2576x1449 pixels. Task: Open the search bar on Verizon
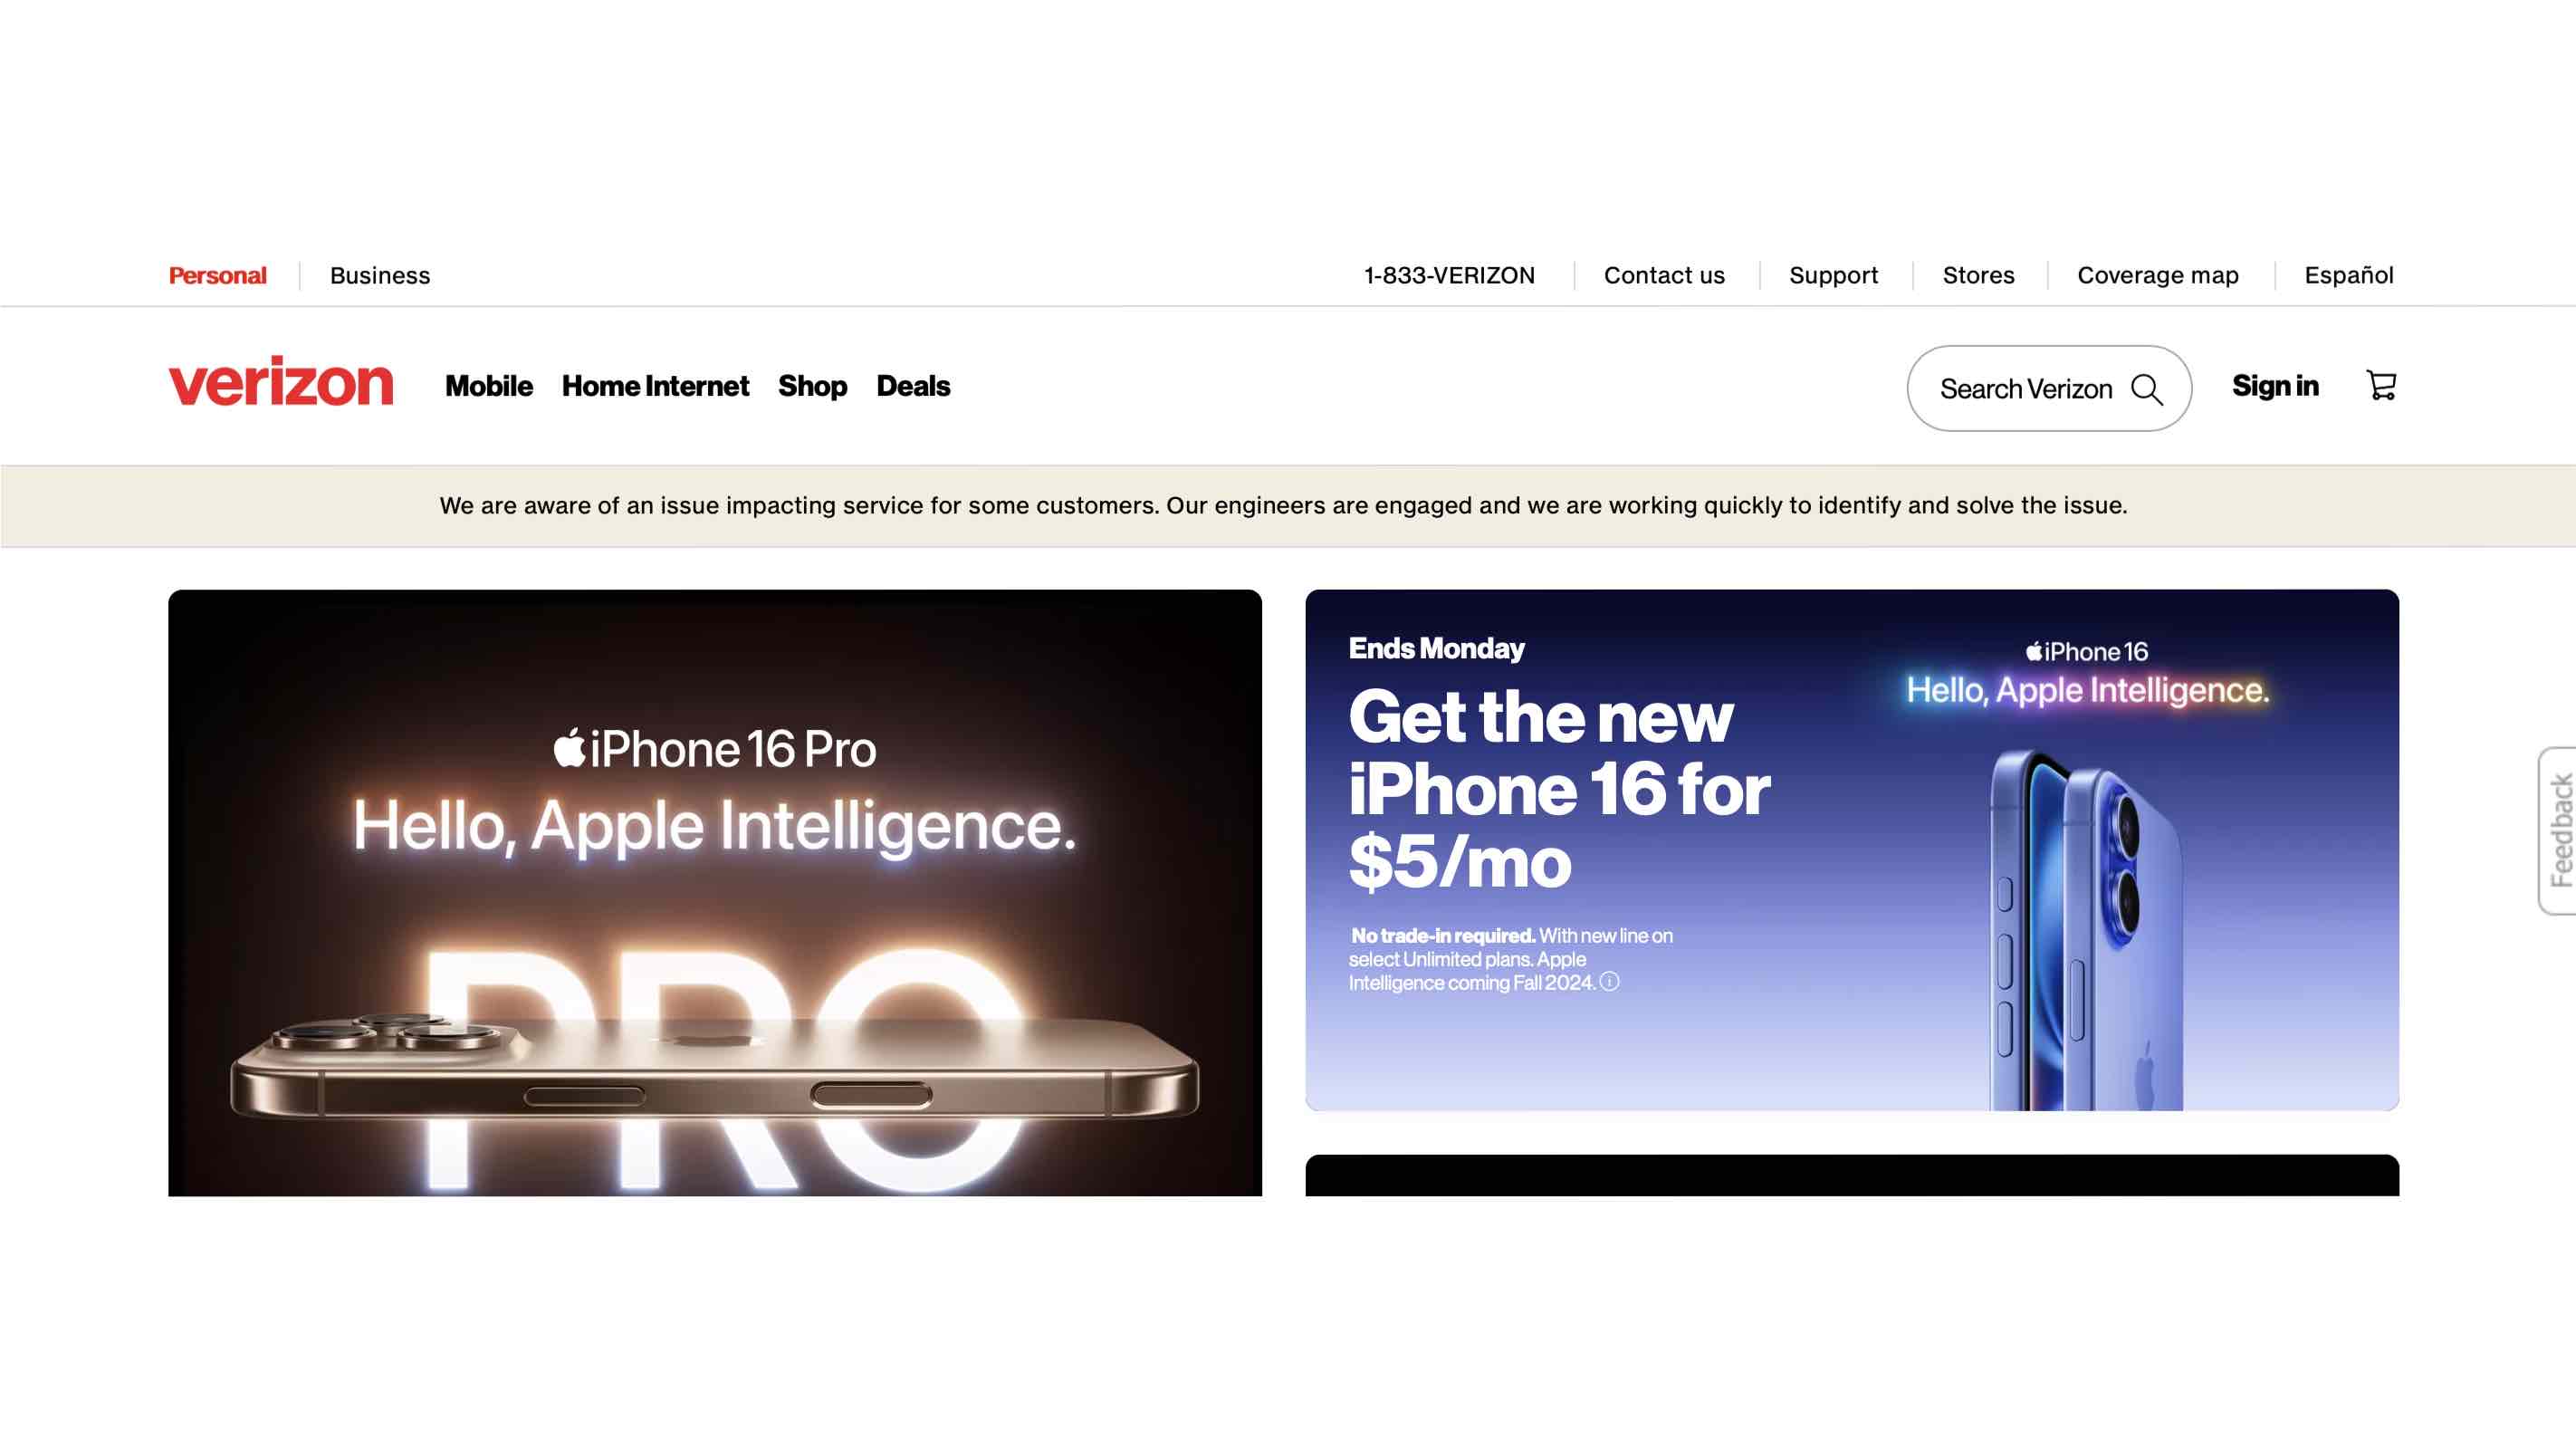[2049, 388]
